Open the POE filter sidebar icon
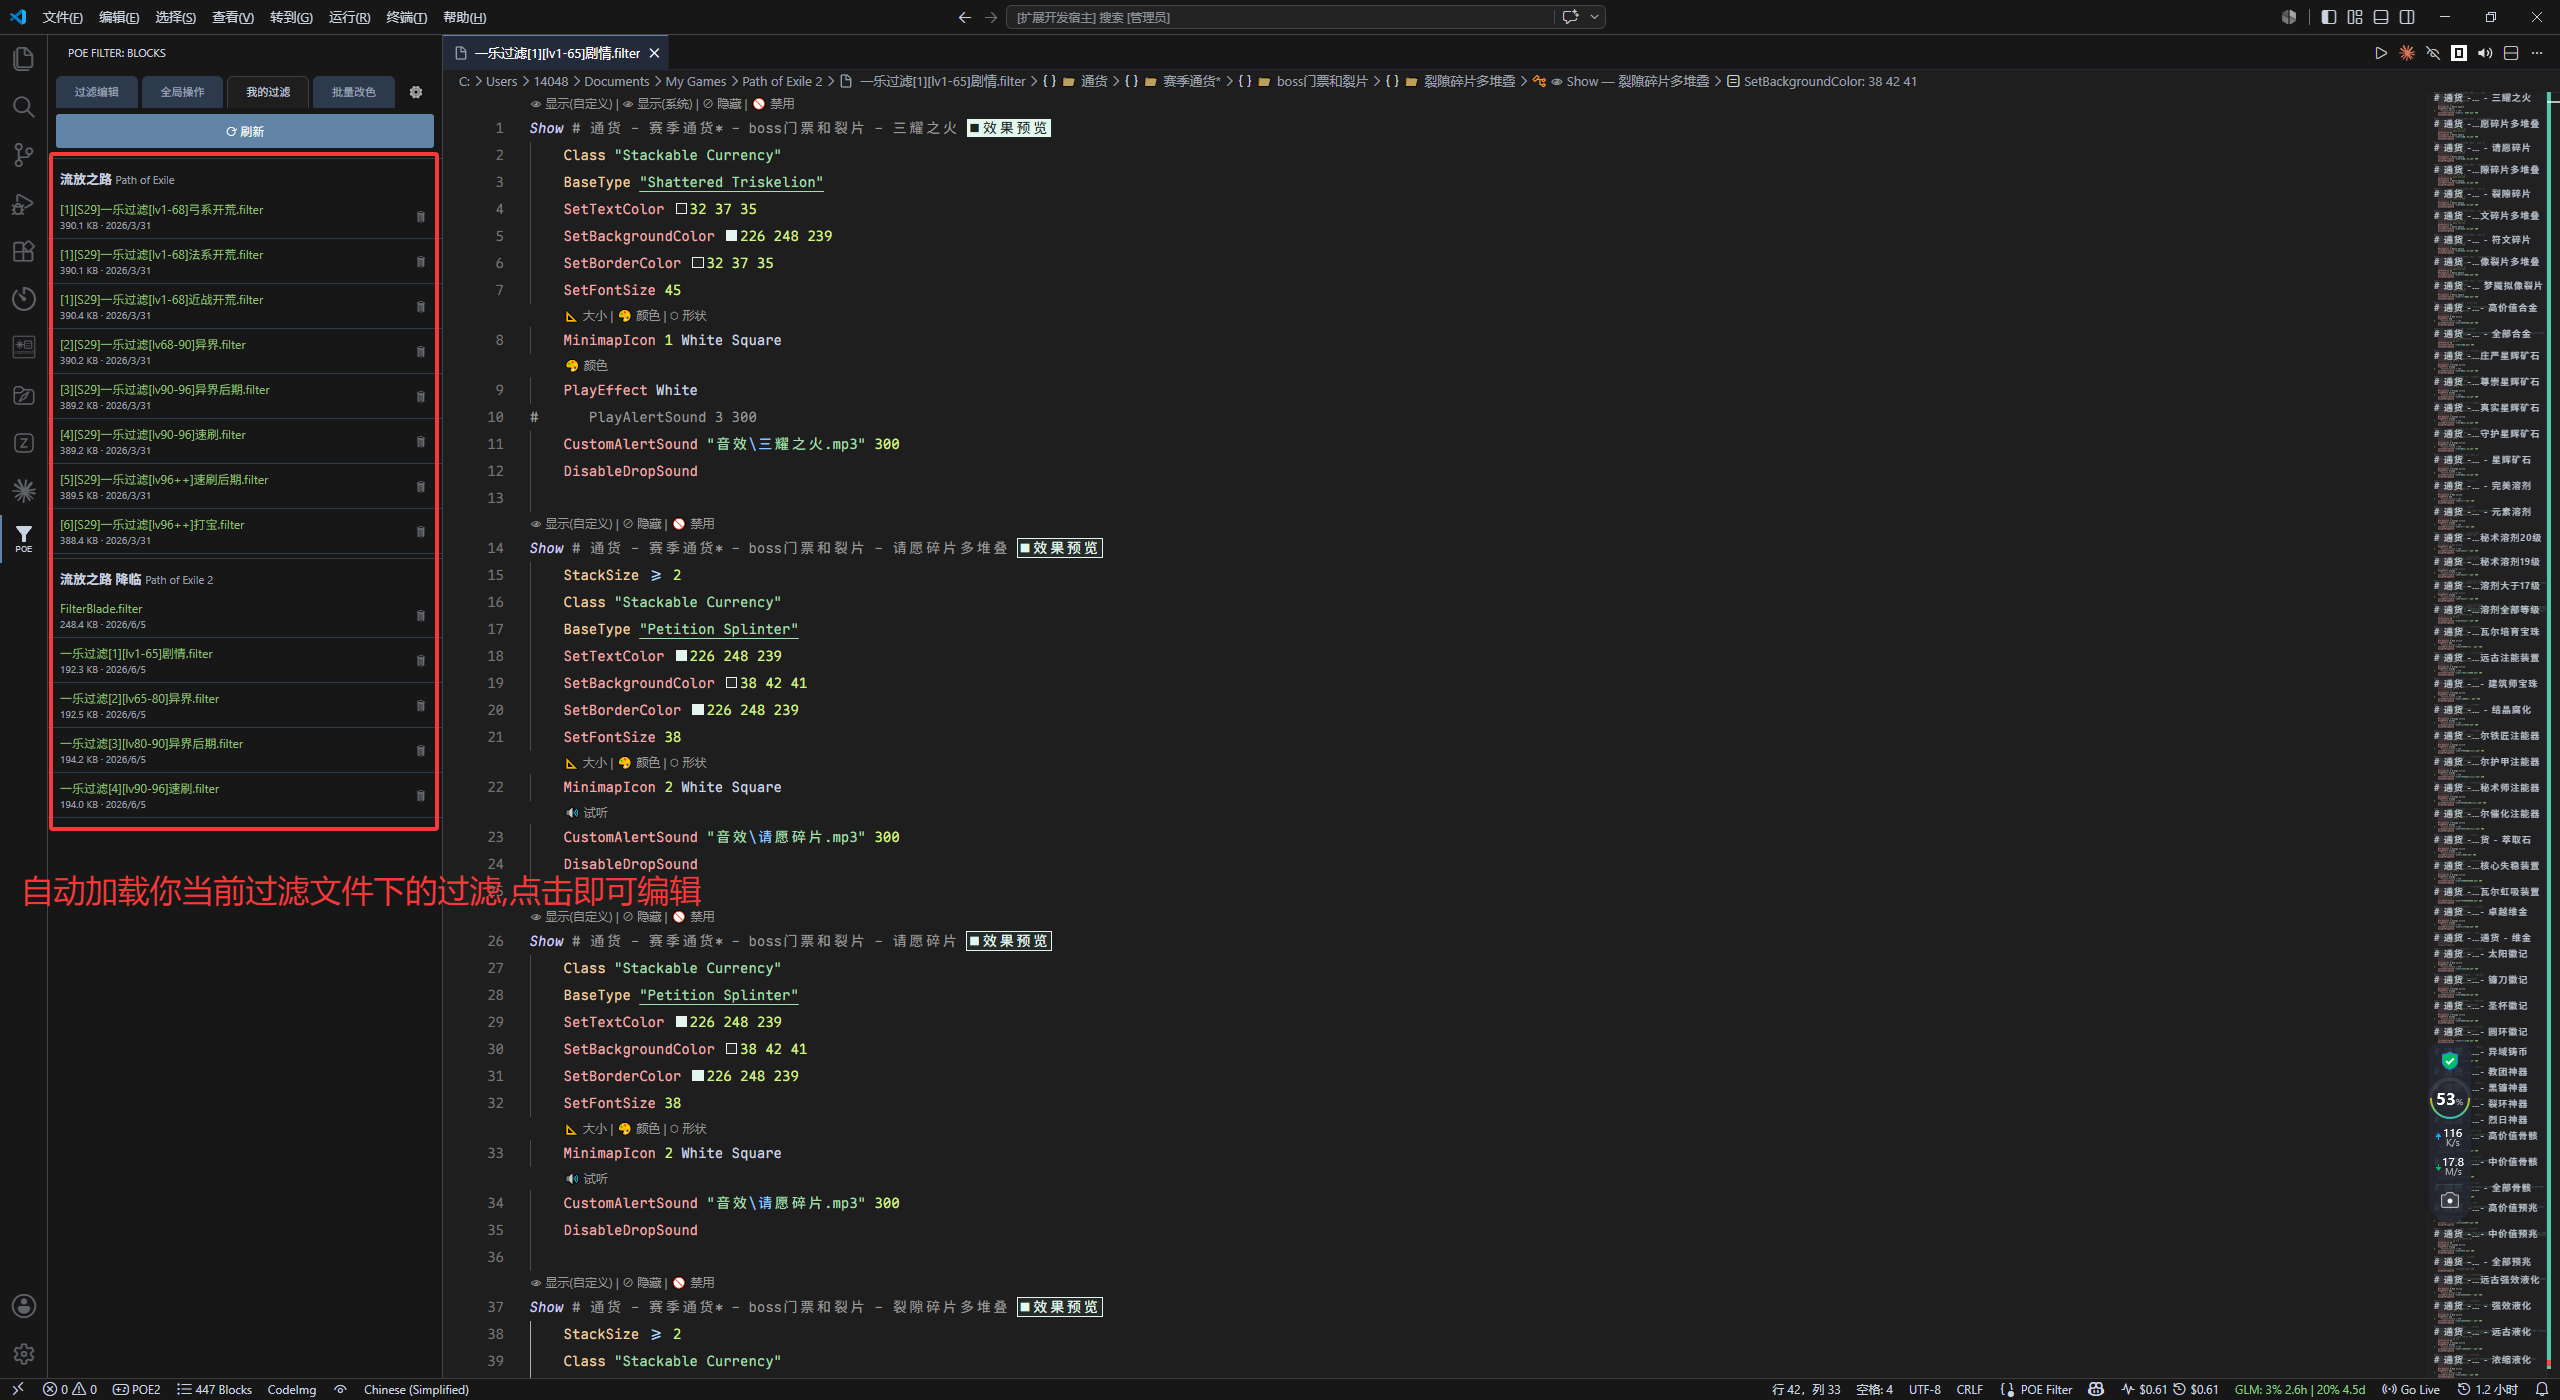 point(24,538)
